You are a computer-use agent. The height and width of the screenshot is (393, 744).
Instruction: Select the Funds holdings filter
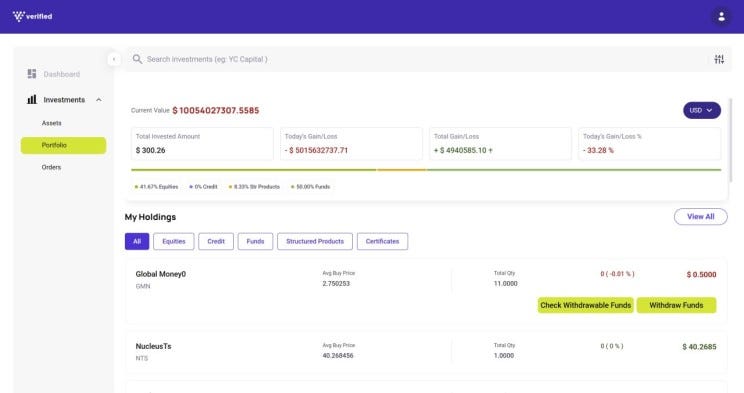pos(255,241)
